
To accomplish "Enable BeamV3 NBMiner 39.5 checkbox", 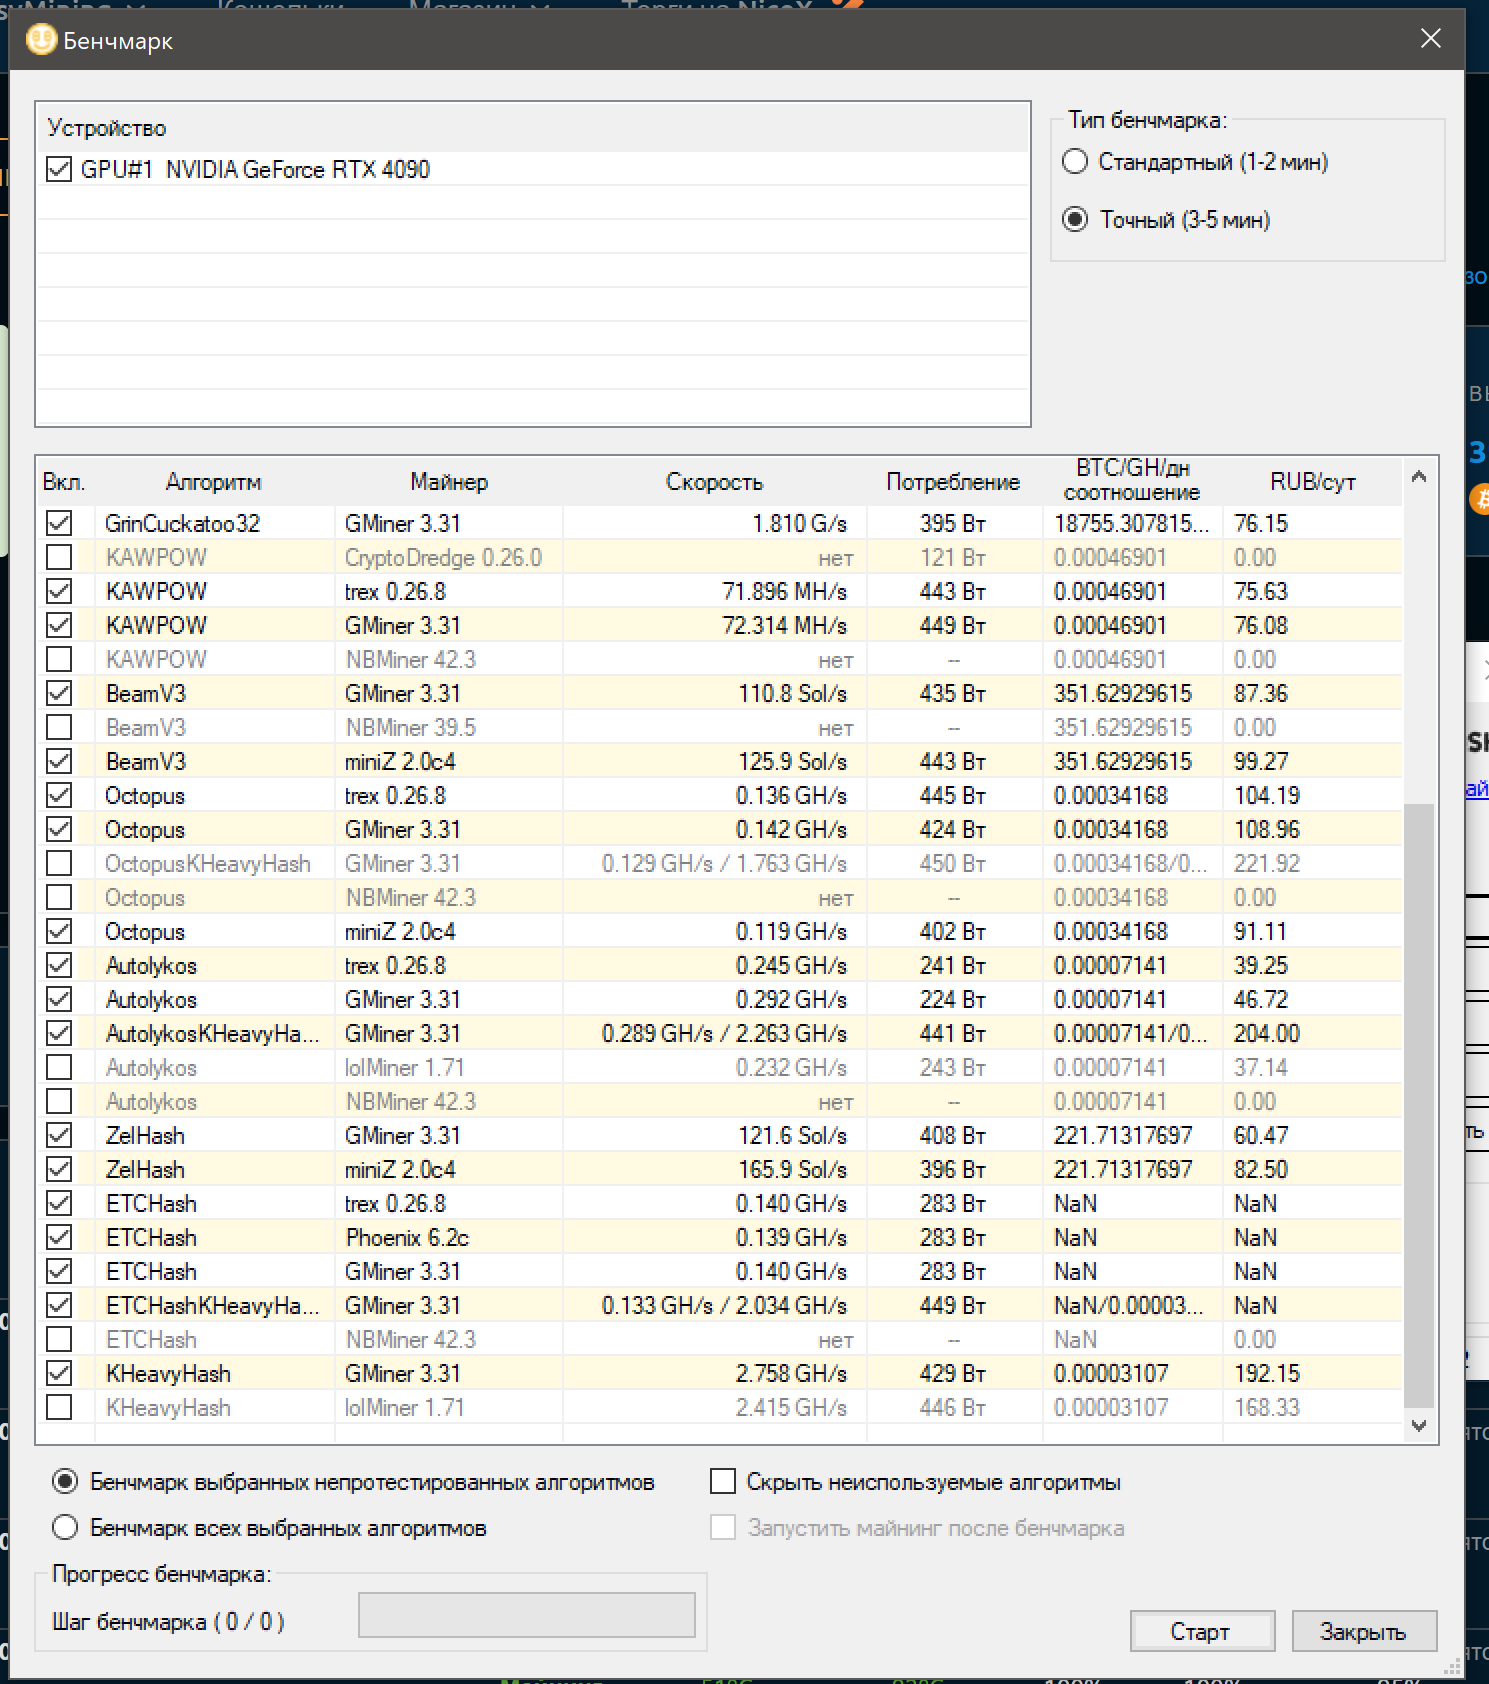I will (59, 727).
